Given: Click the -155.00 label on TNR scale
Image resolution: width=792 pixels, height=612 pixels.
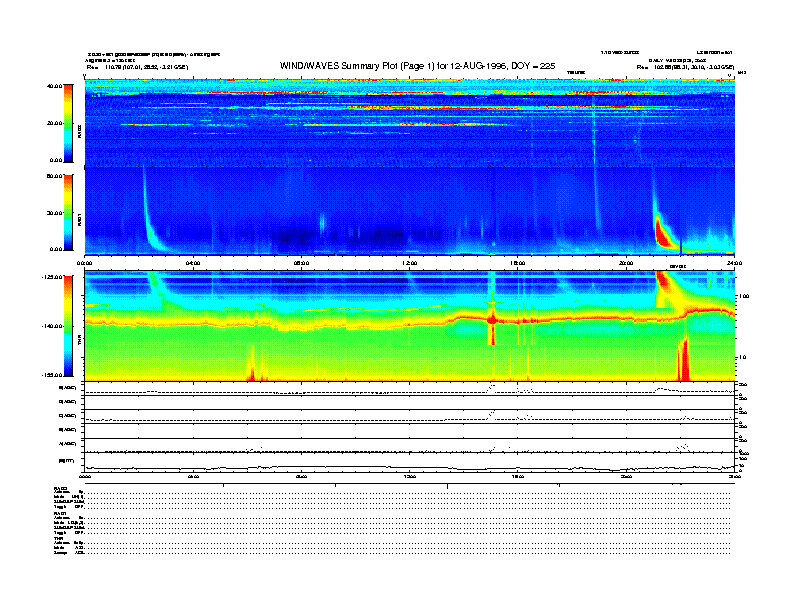Looking at the screenshot, I should [52, 375].
